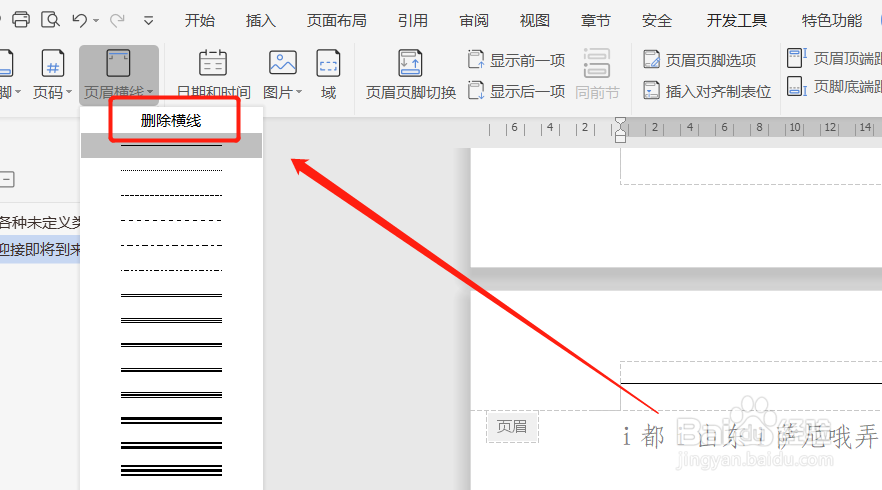
Task: Undo the last action
Action: coord(79,20)
